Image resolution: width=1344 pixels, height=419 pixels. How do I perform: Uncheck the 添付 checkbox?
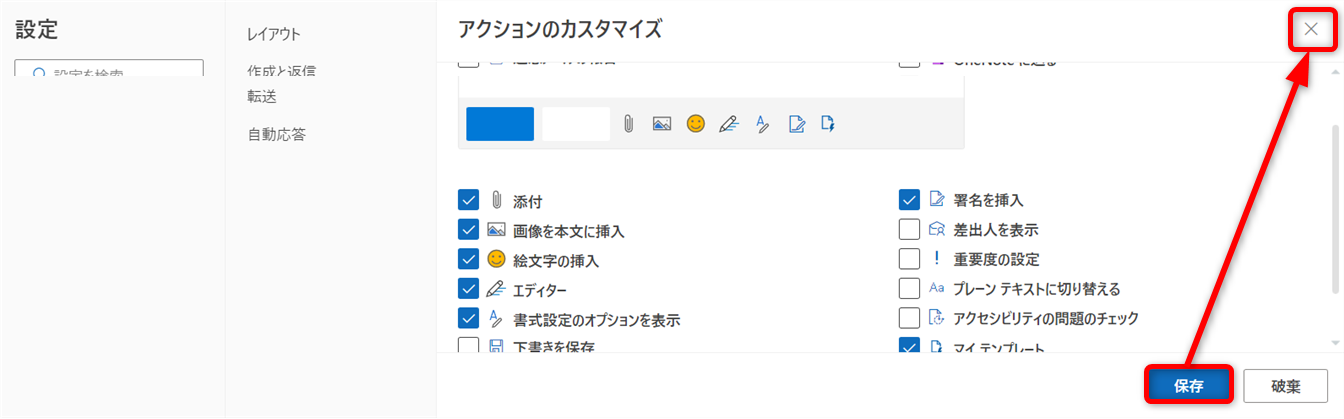pyautogui.click(x=469, y=200)
